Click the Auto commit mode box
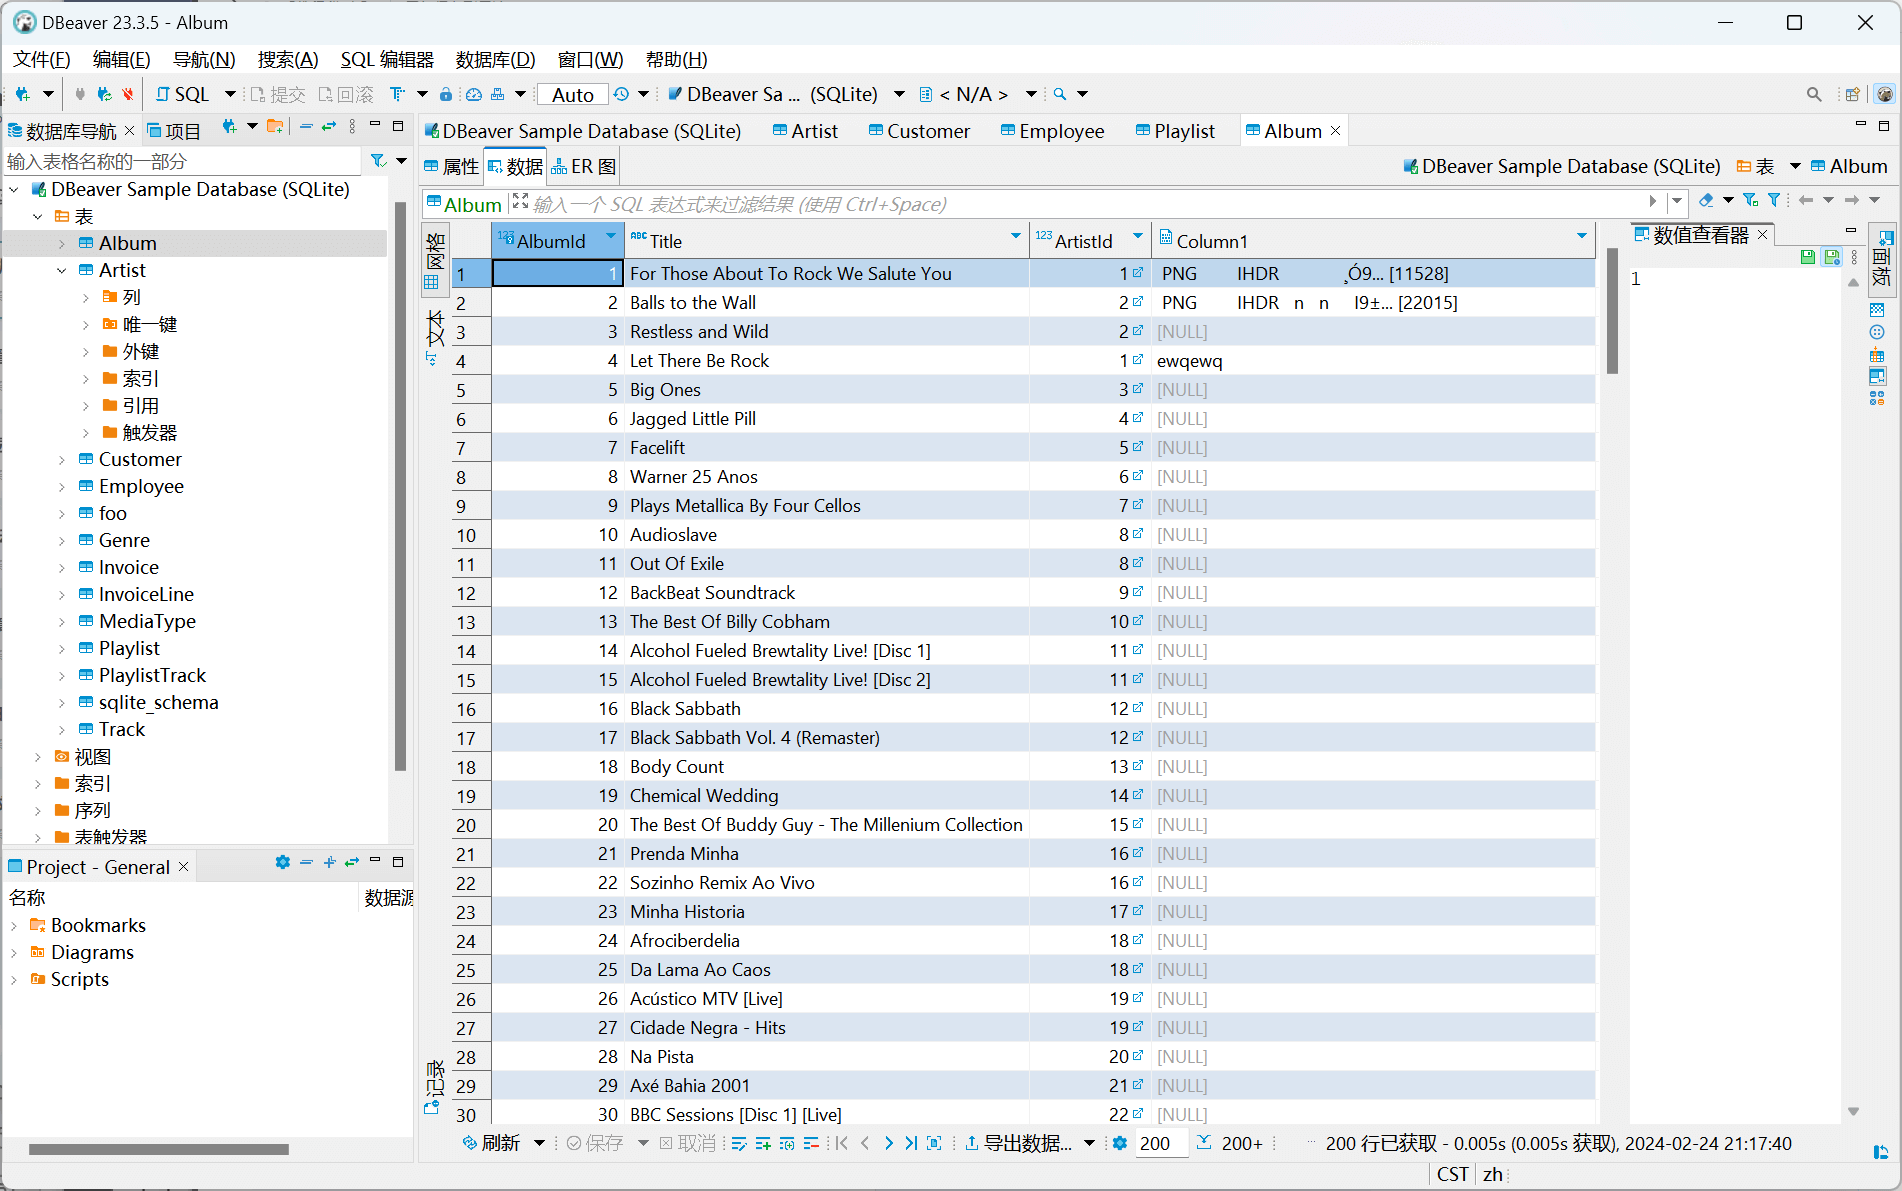This screenshot has width=1902, height=1191. [572, 94]
